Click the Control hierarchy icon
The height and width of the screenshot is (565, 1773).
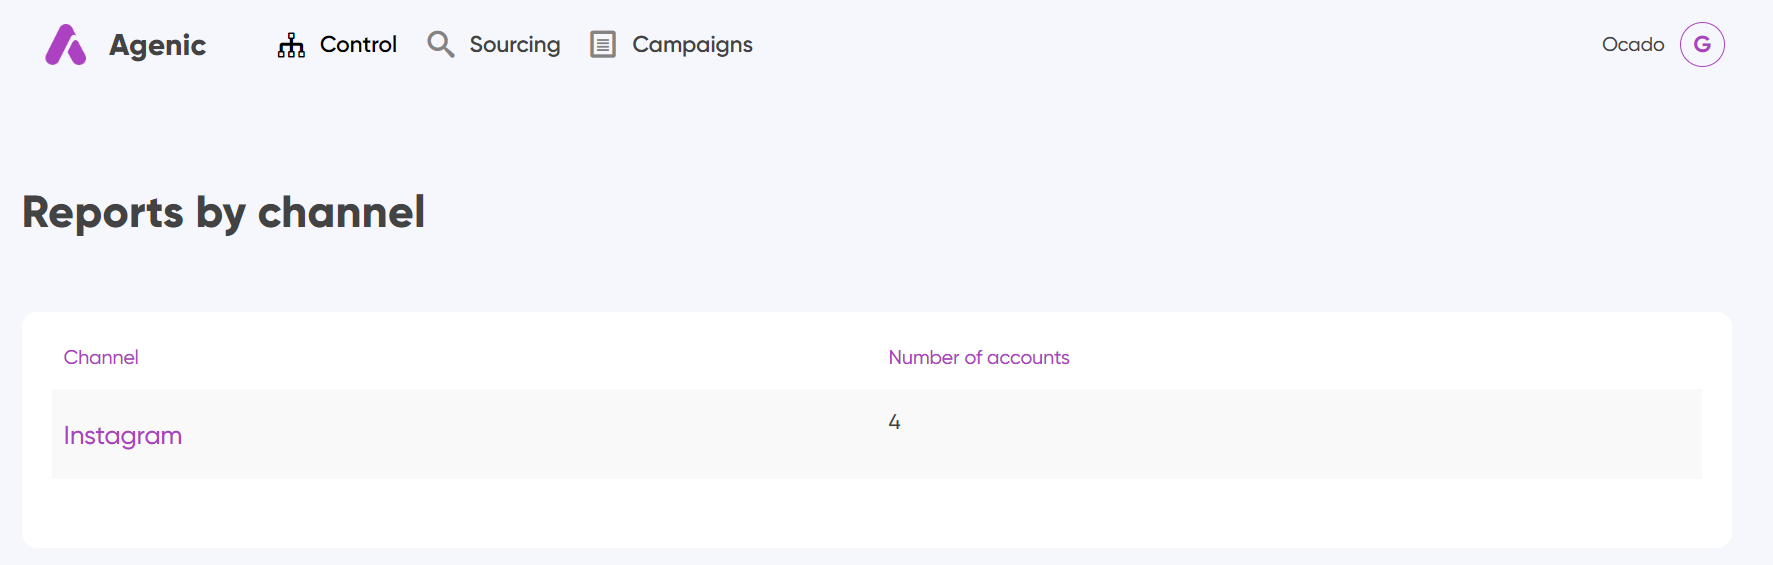pyautogui.click(x=291, y=45)
